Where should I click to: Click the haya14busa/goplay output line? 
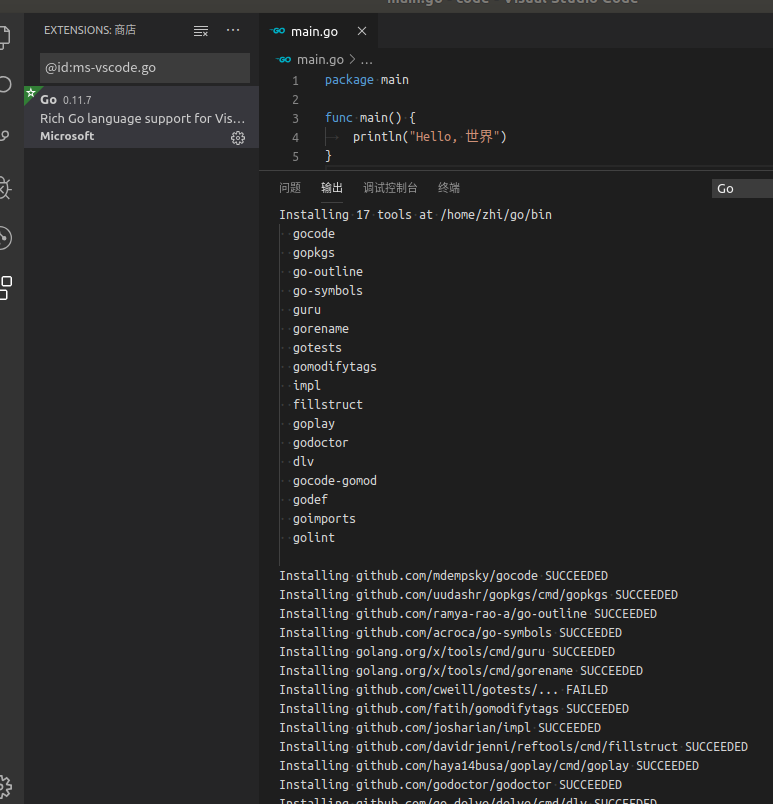(x=489, y=766)
